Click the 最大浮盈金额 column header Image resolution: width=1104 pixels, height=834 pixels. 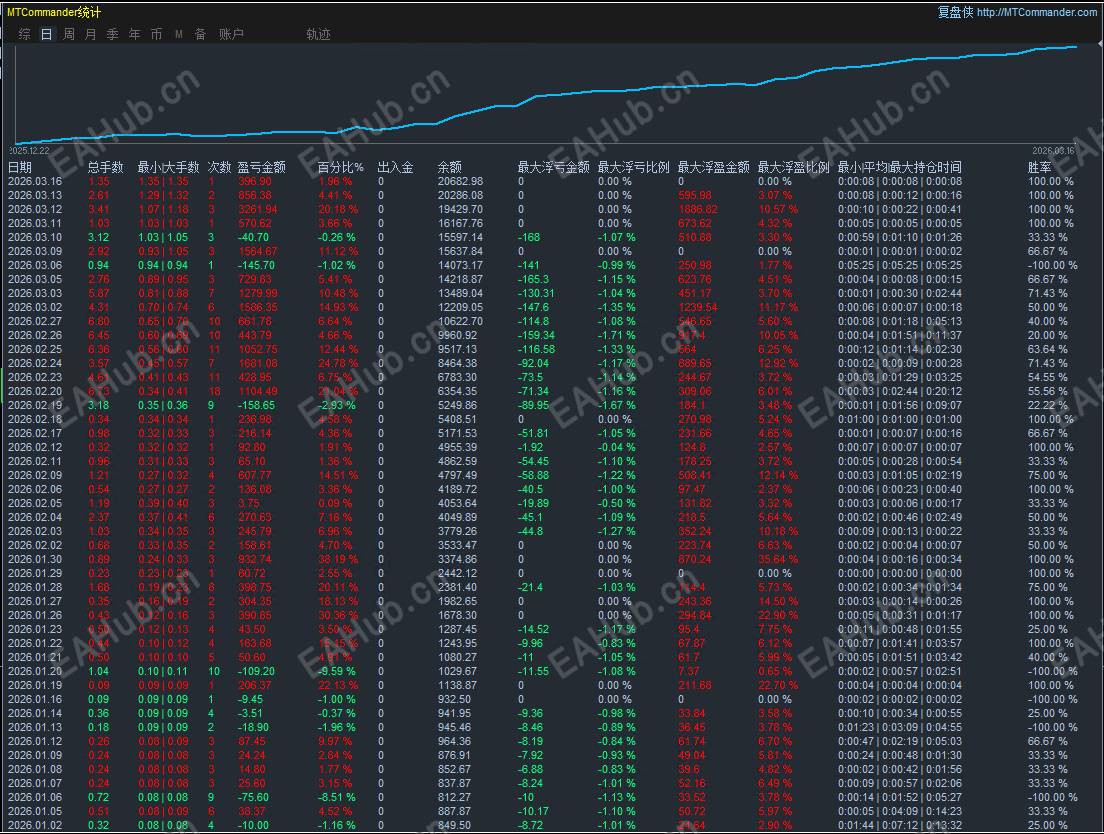pyautogui.click(x=713, y=167)
